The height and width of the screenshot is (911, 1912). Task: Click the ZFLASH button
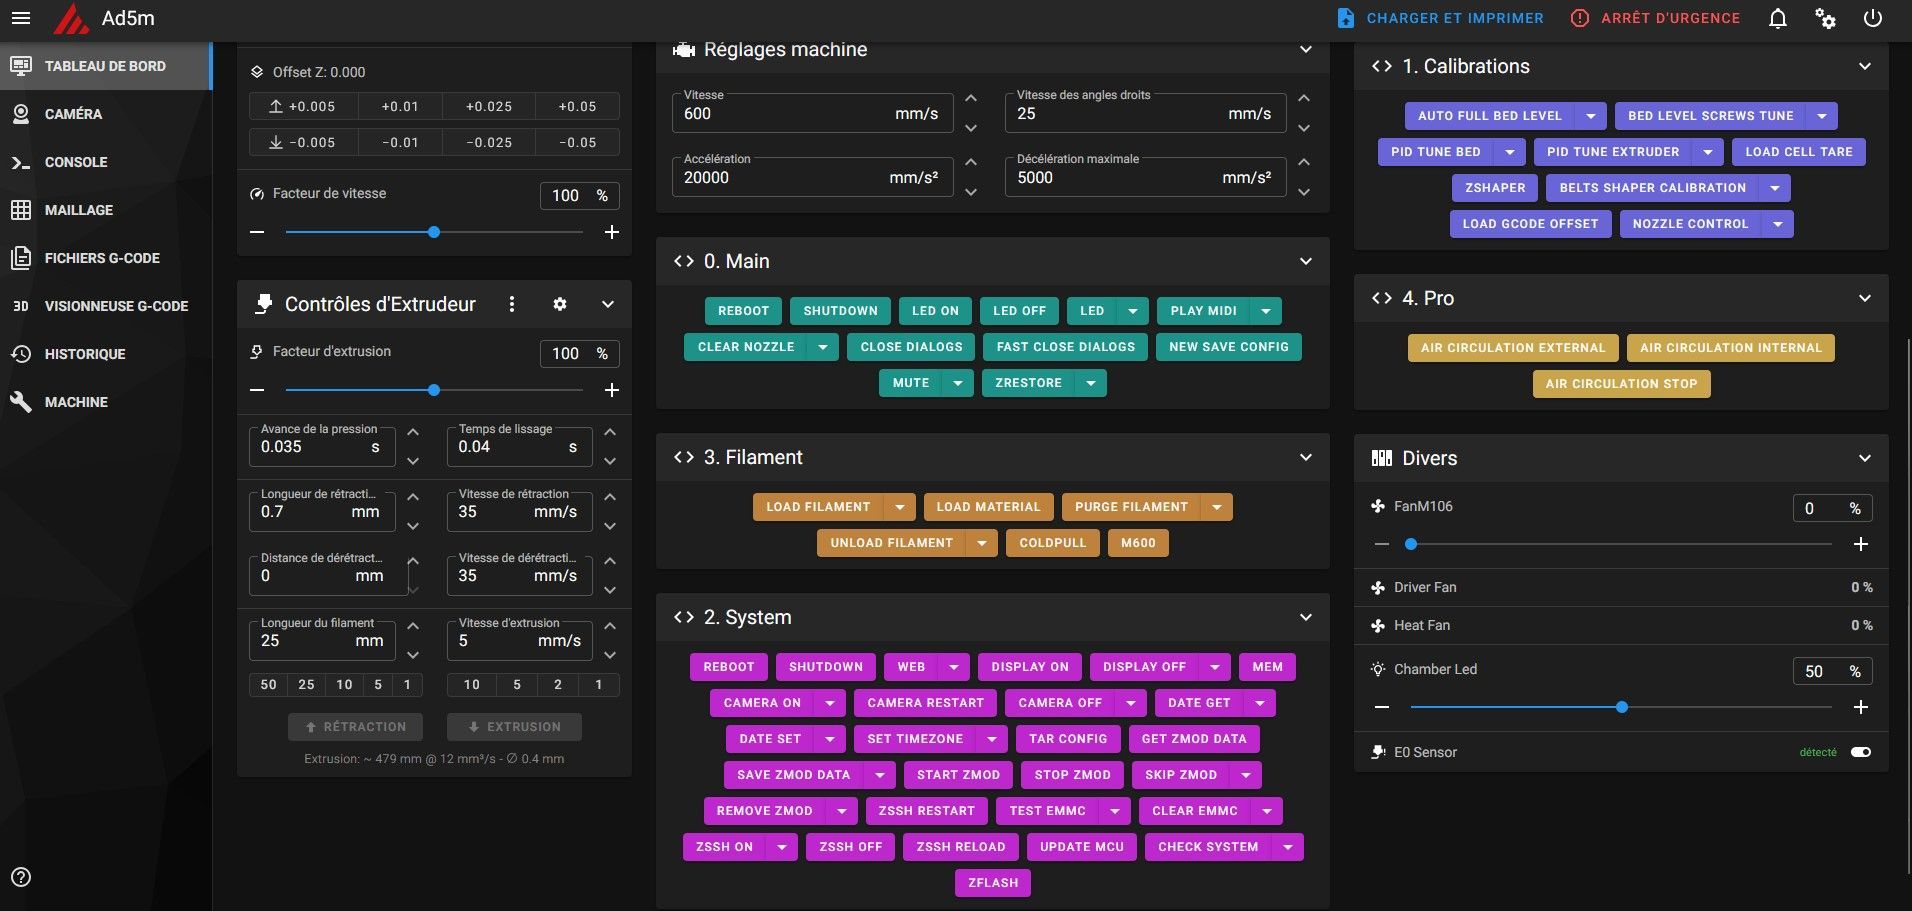993,883
